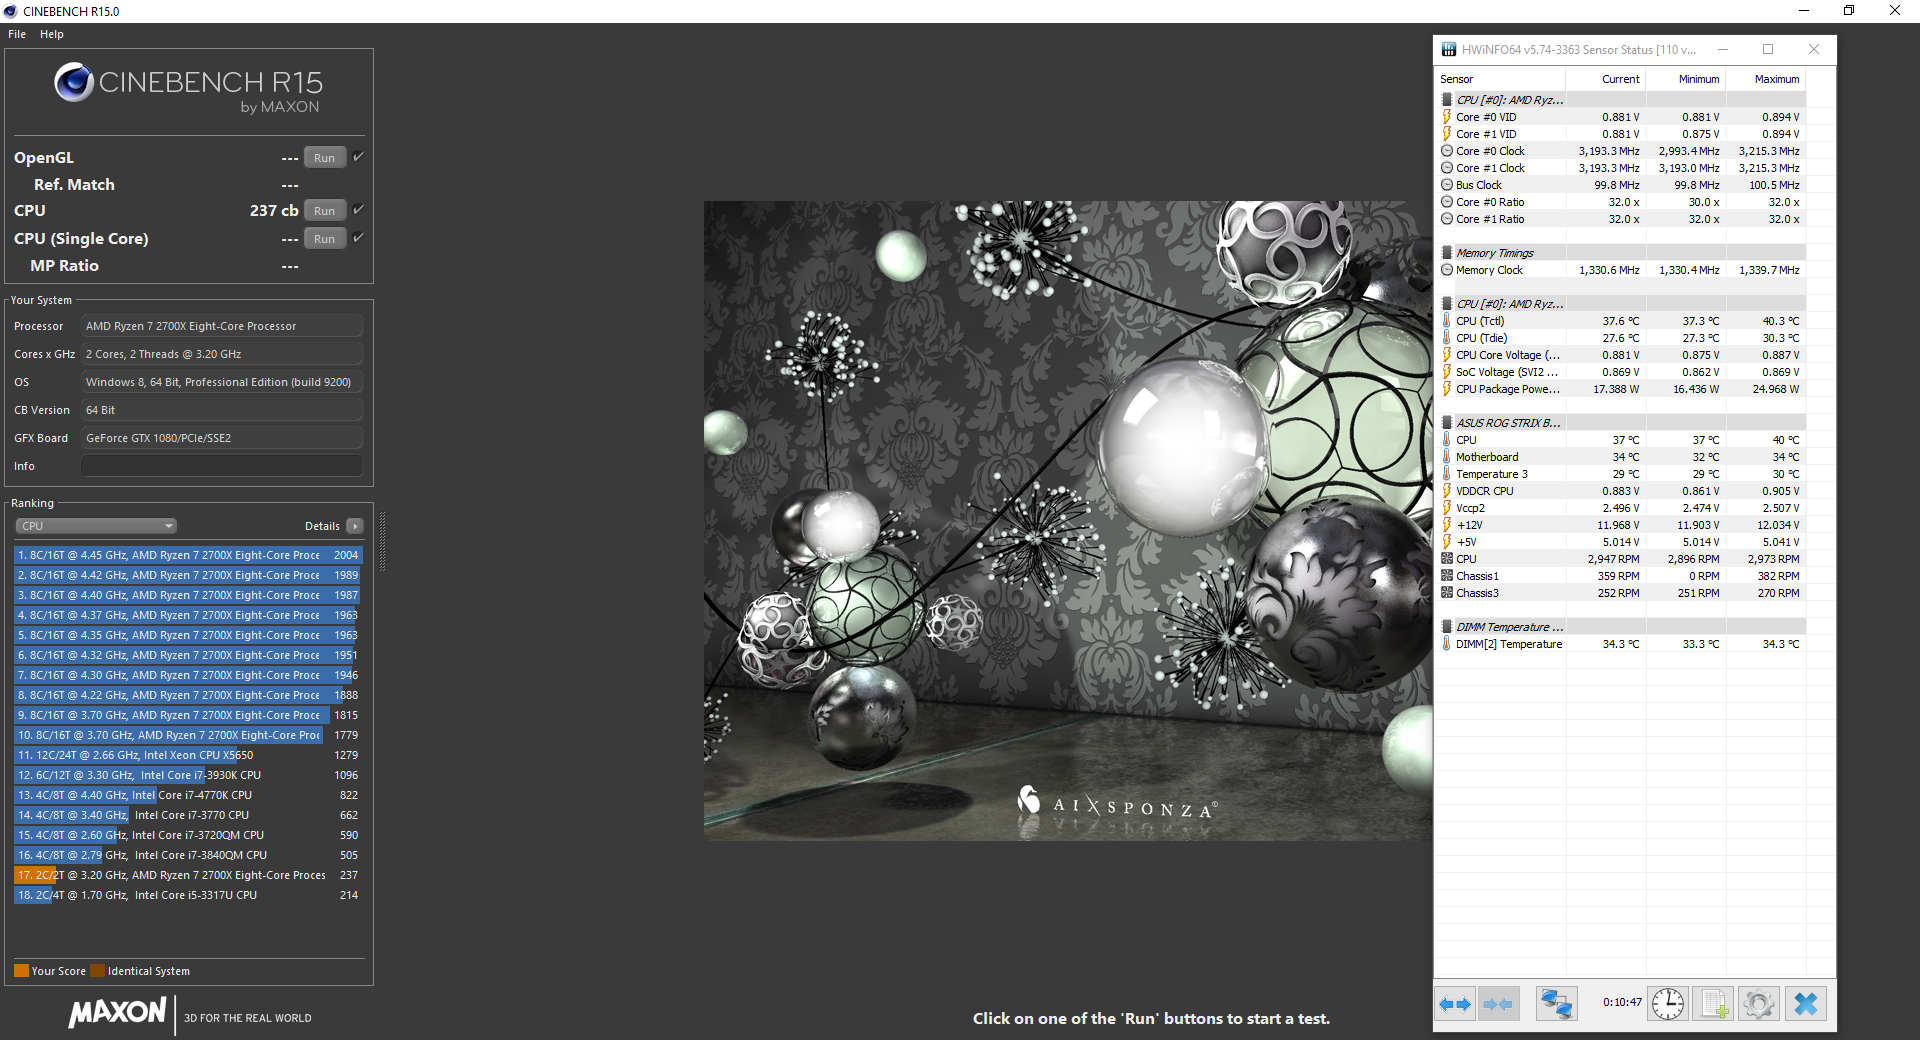Click the GFX Board field GeForce GTX 1080
Viewport: 1920px width, 1040px height.
tap(222, 438)
